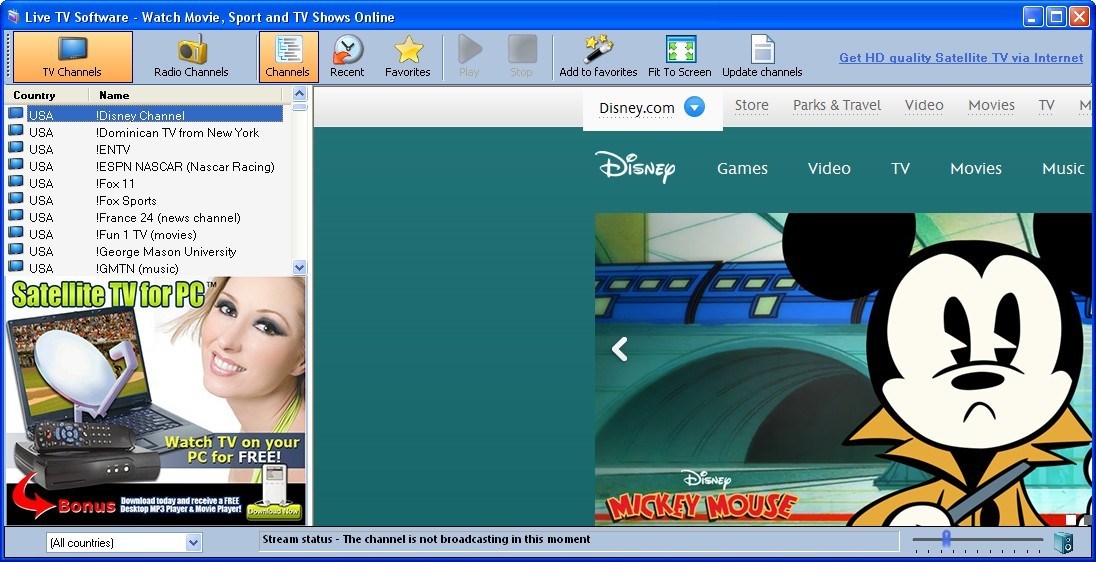
Task: Add current channel to favorites
Action: 598,57
